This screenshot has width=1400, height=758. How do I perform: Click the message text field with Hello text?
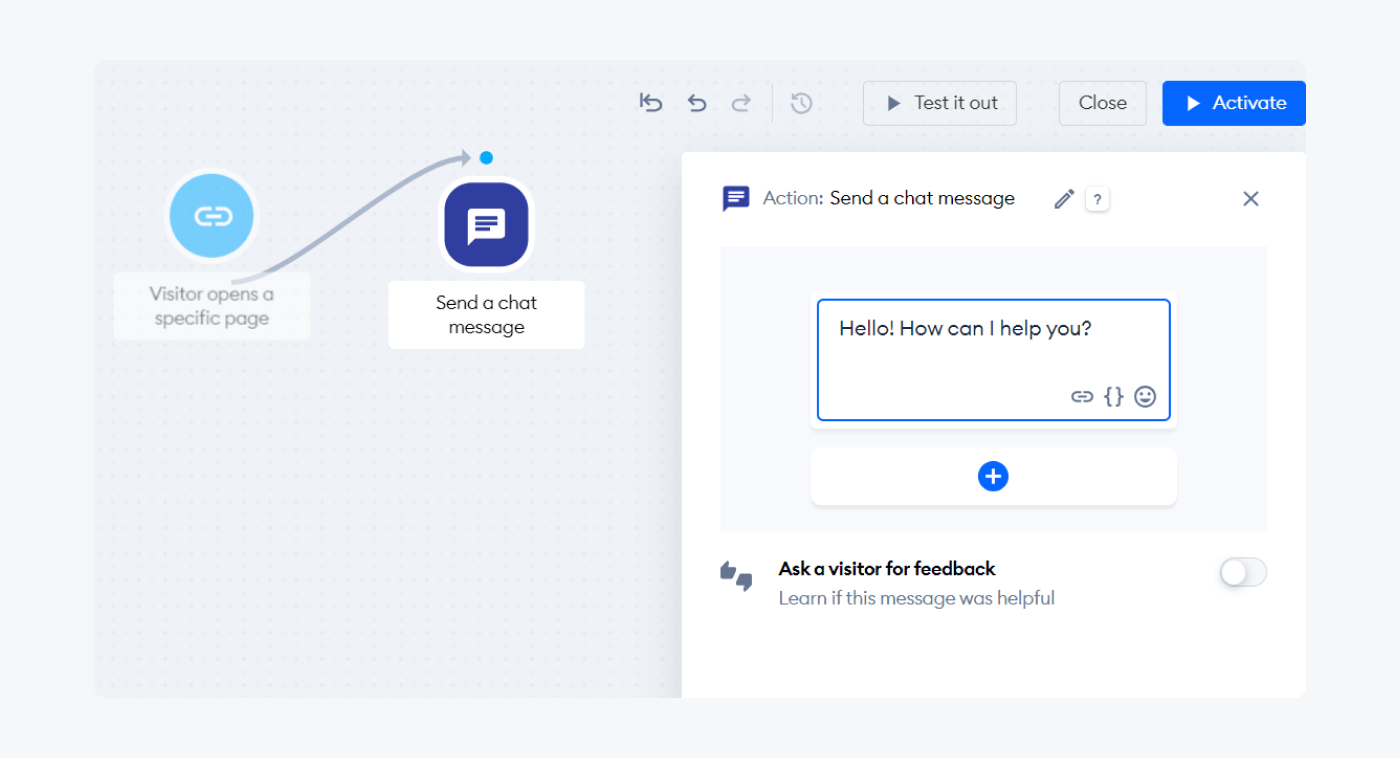point(993,360)
